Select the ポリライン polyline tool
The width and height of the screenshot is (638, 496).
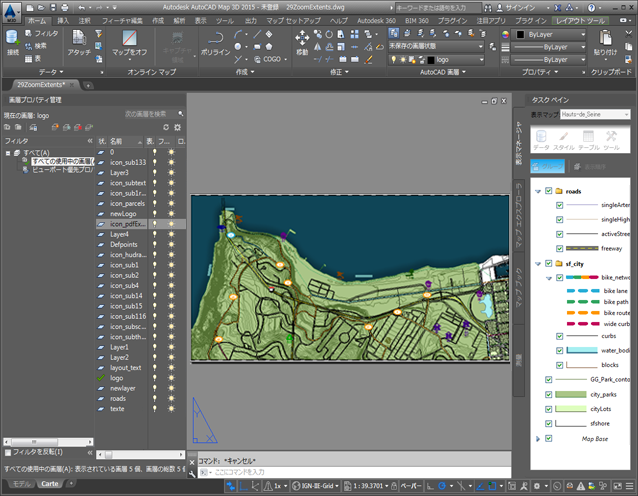click(214, 39)
